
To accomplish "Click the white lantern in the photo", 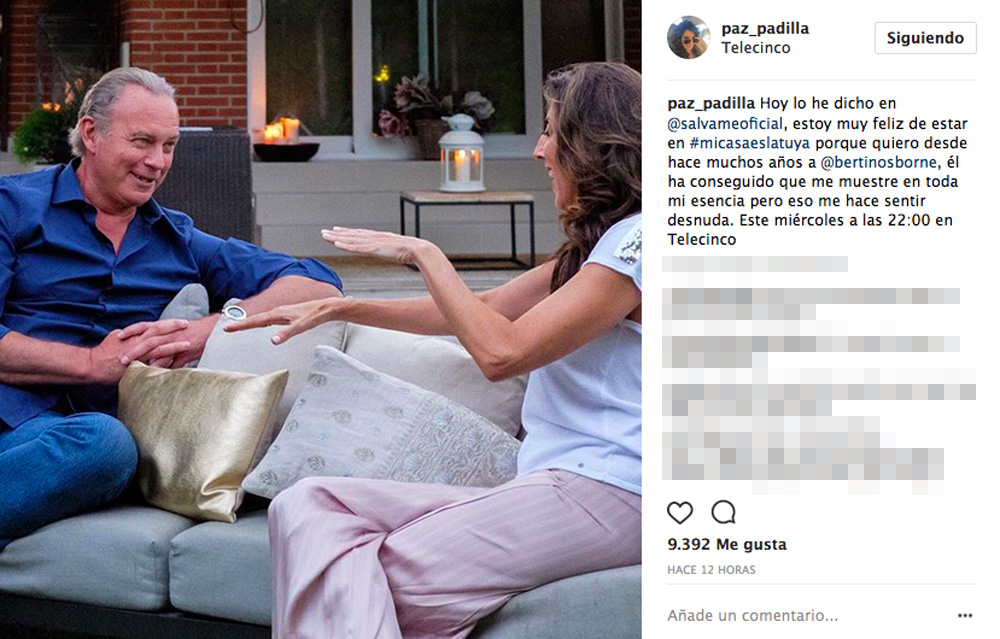I will click(x=462, y=154).
